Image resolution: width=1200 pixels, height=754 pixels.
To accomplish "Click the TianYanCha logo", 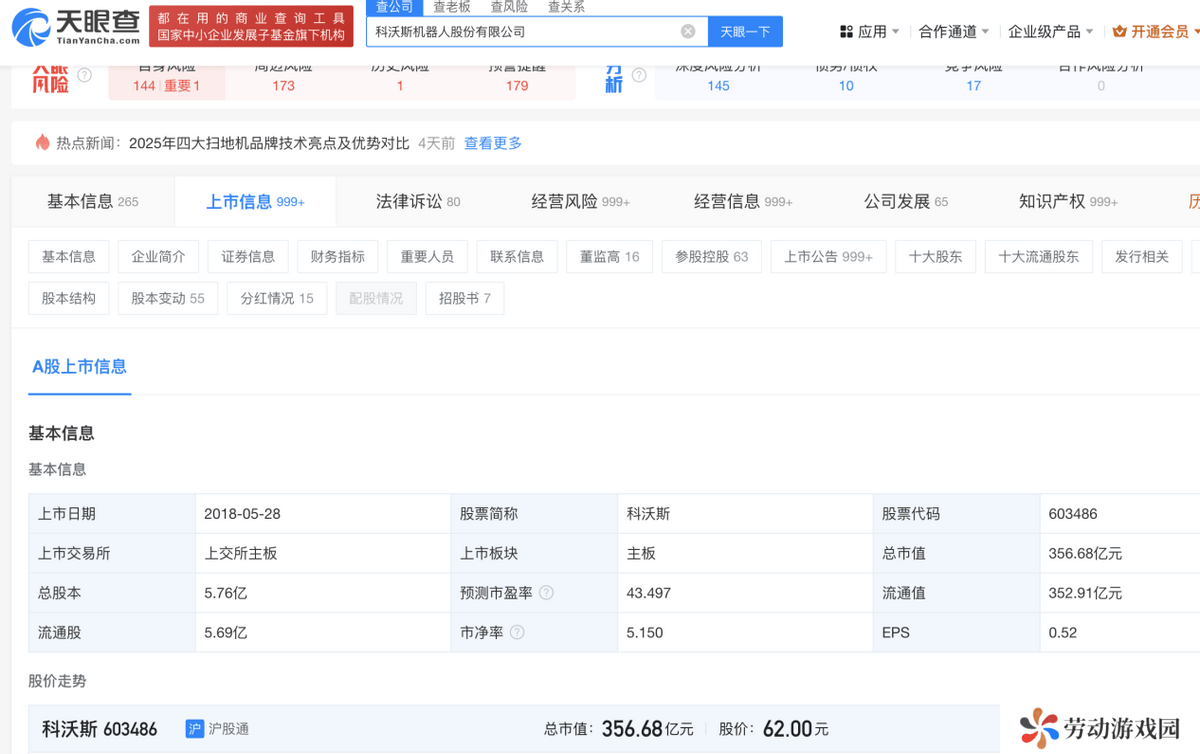I will (x=76, y=27).
